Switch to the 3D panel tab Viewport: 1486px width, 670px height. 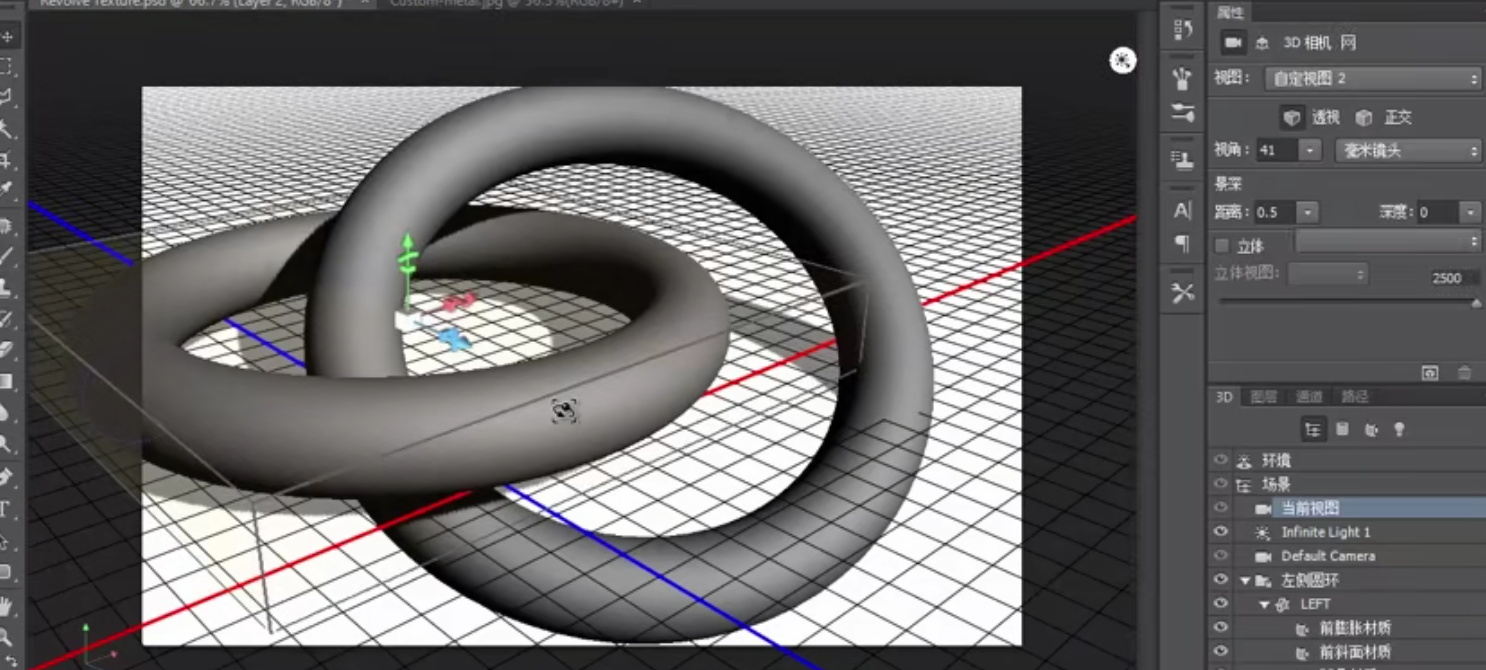tap(1224, 397)
